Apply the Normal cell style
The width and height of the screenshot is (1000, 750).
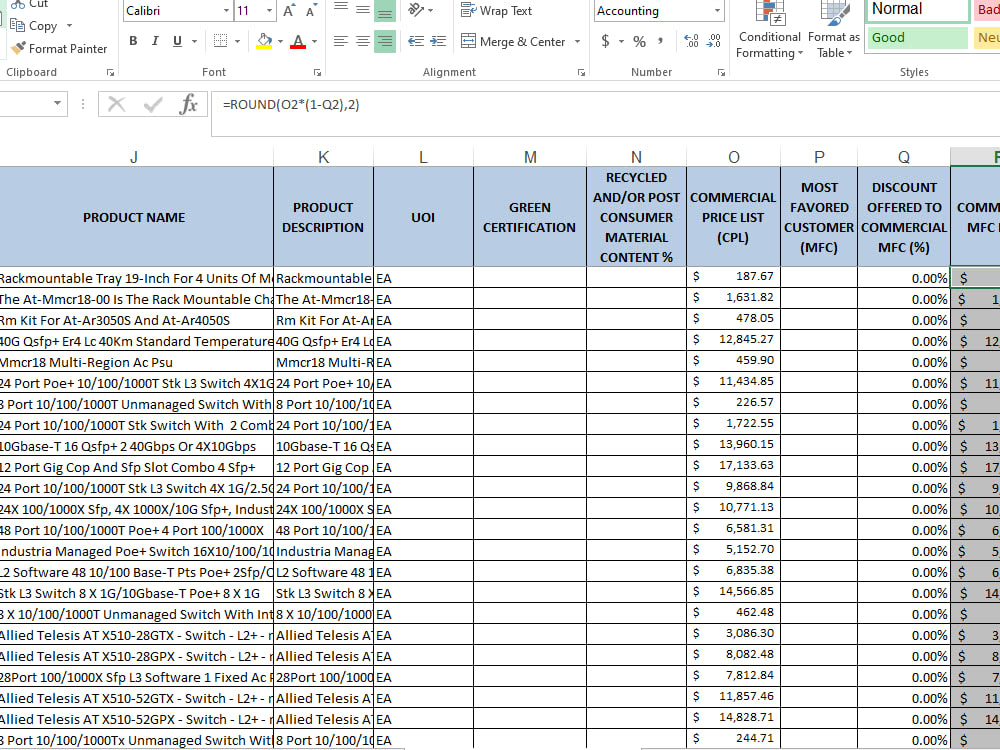pyautogui.click(x=917, y=10)
